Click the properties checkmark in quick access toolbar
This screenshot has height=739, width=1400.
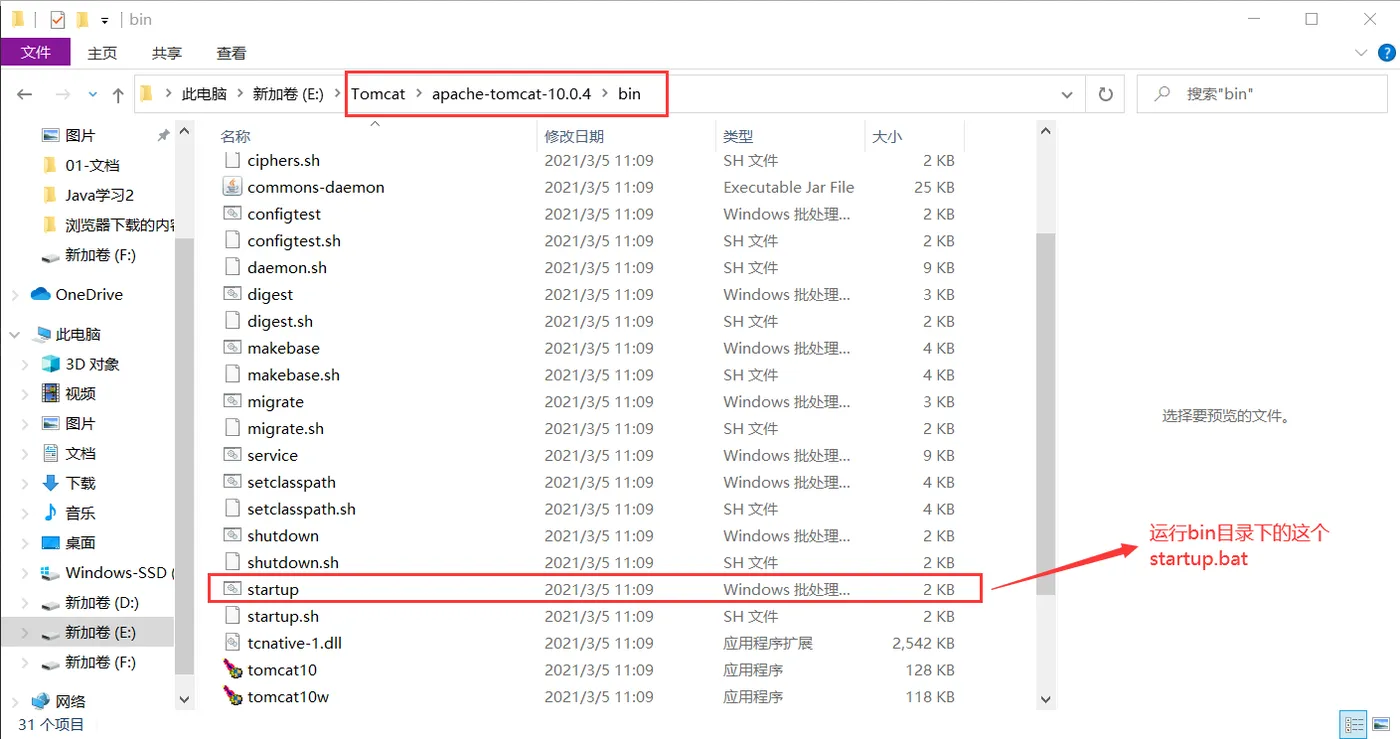tap(57, 19)
